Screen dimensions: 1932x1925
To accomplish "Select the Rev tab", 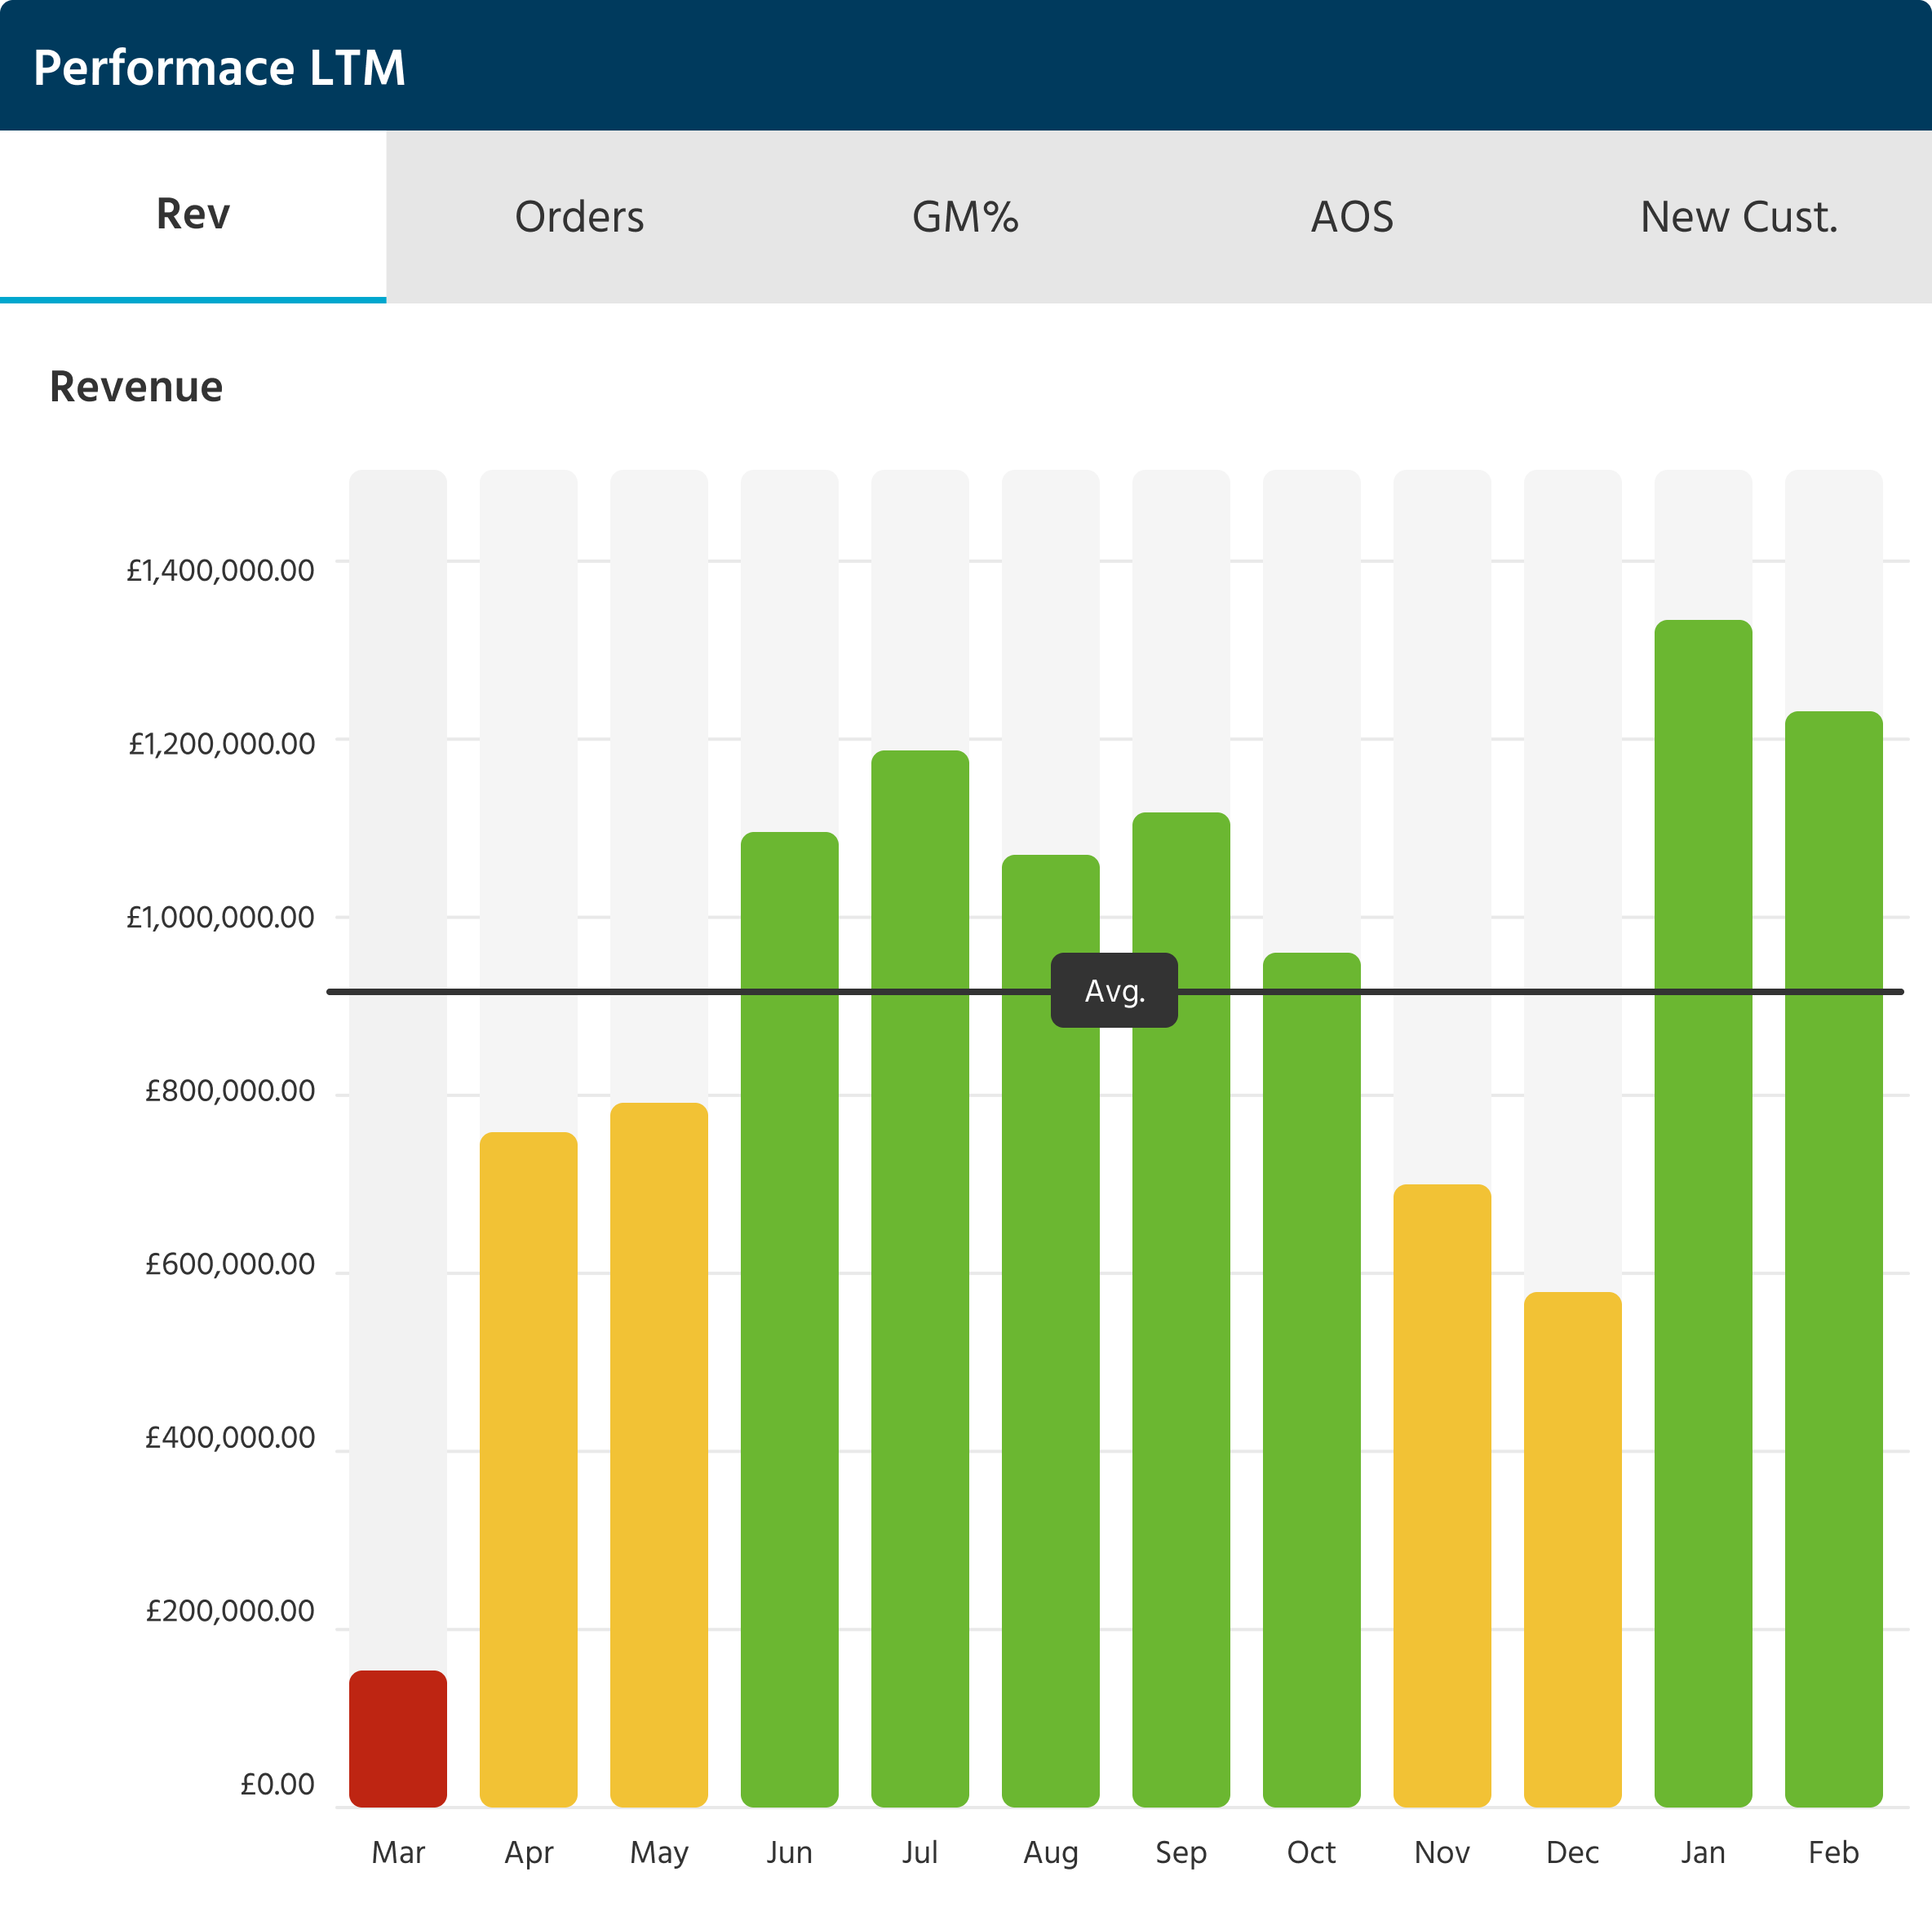I will (193, 216).
